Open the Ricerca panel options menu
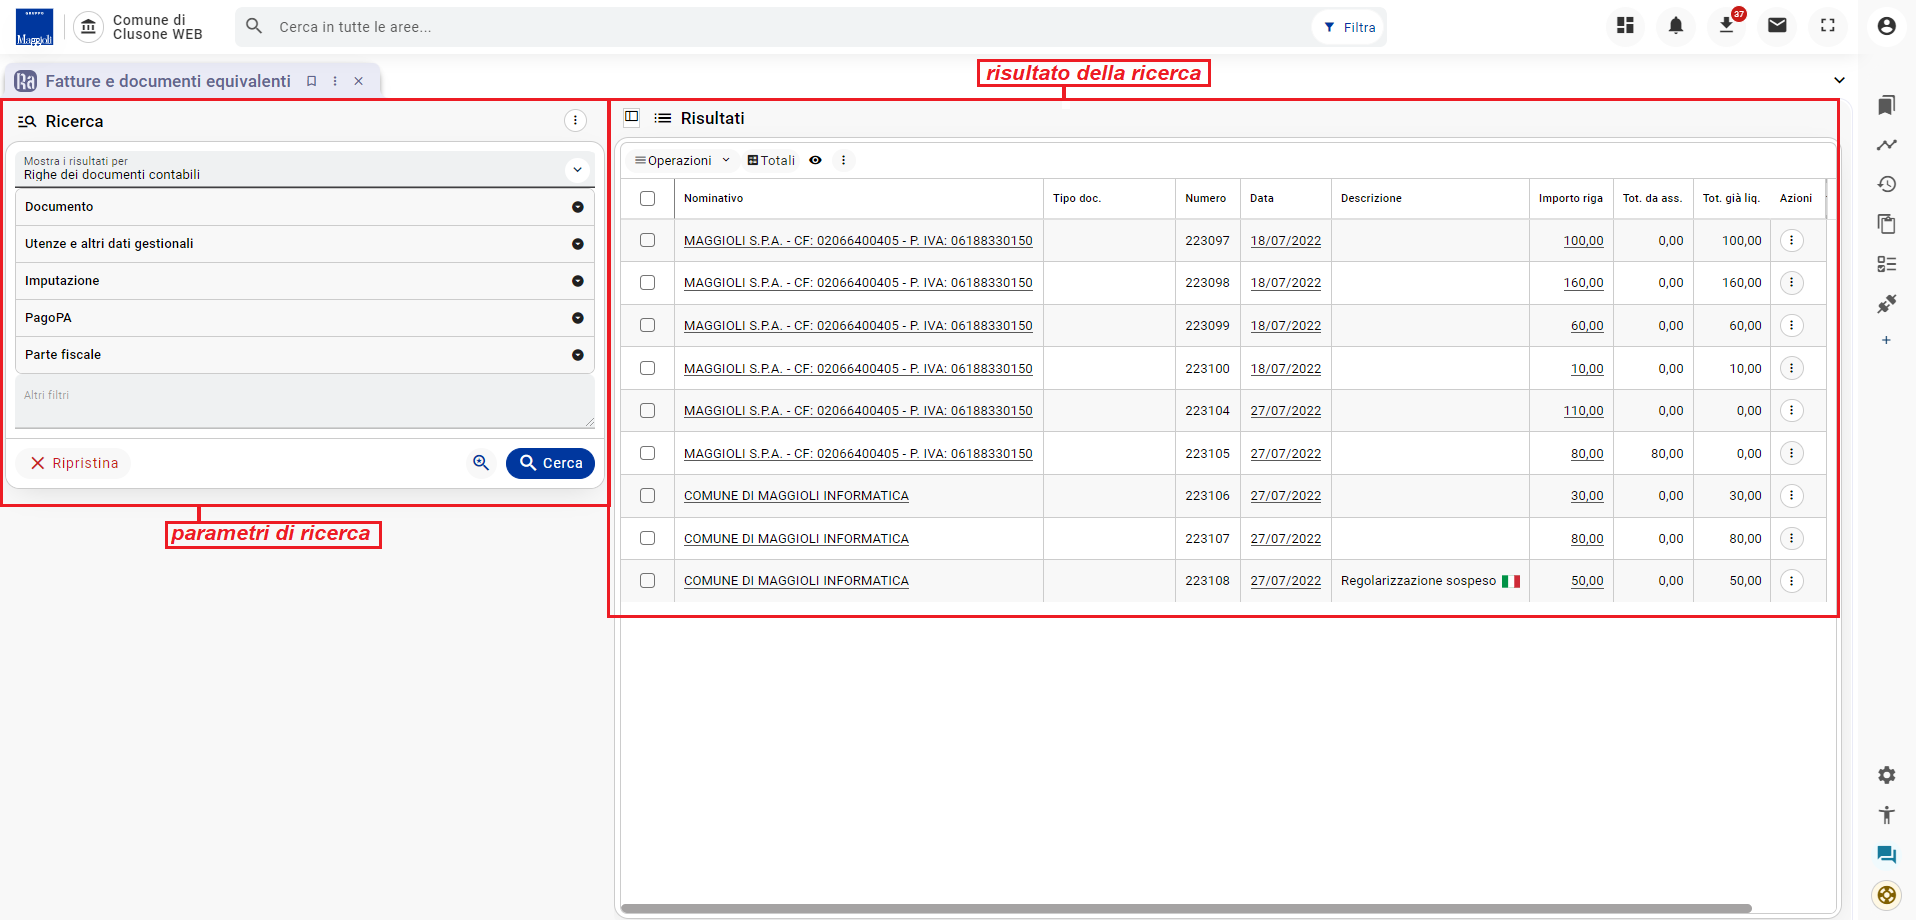The width and height of the screenshot is (1916, 920). point(575,121)
